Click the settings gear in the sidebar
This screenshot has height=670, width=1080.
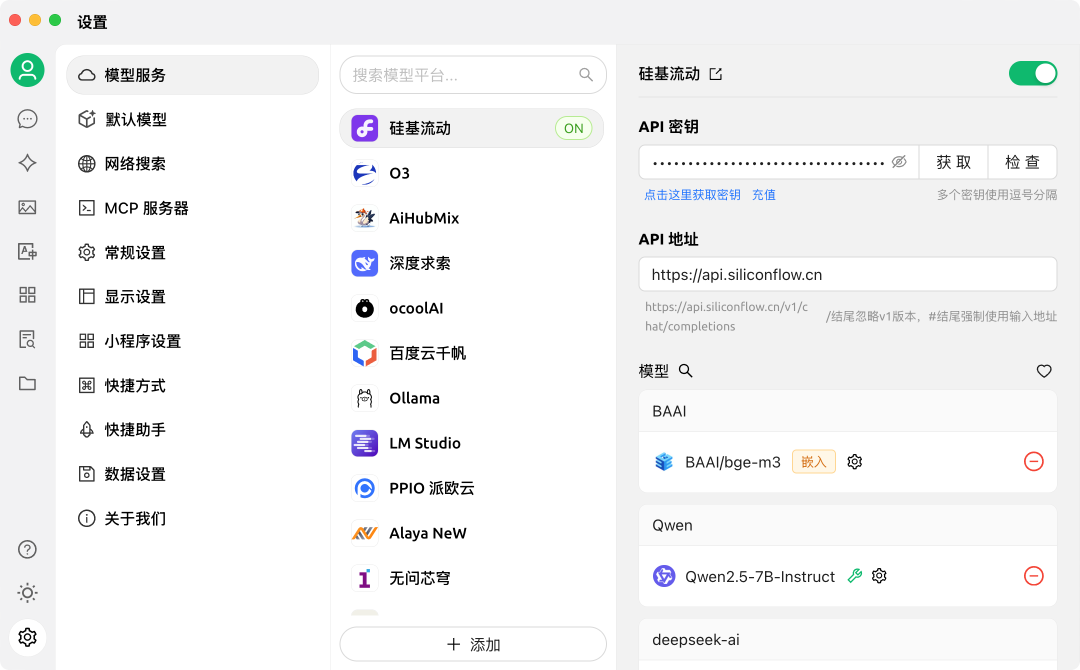pos(28,638)
